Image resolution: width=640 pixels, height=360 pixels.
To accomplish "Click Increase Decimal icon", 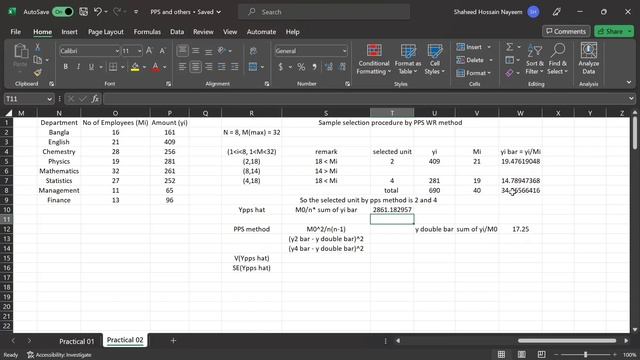I will pos(329,67).
